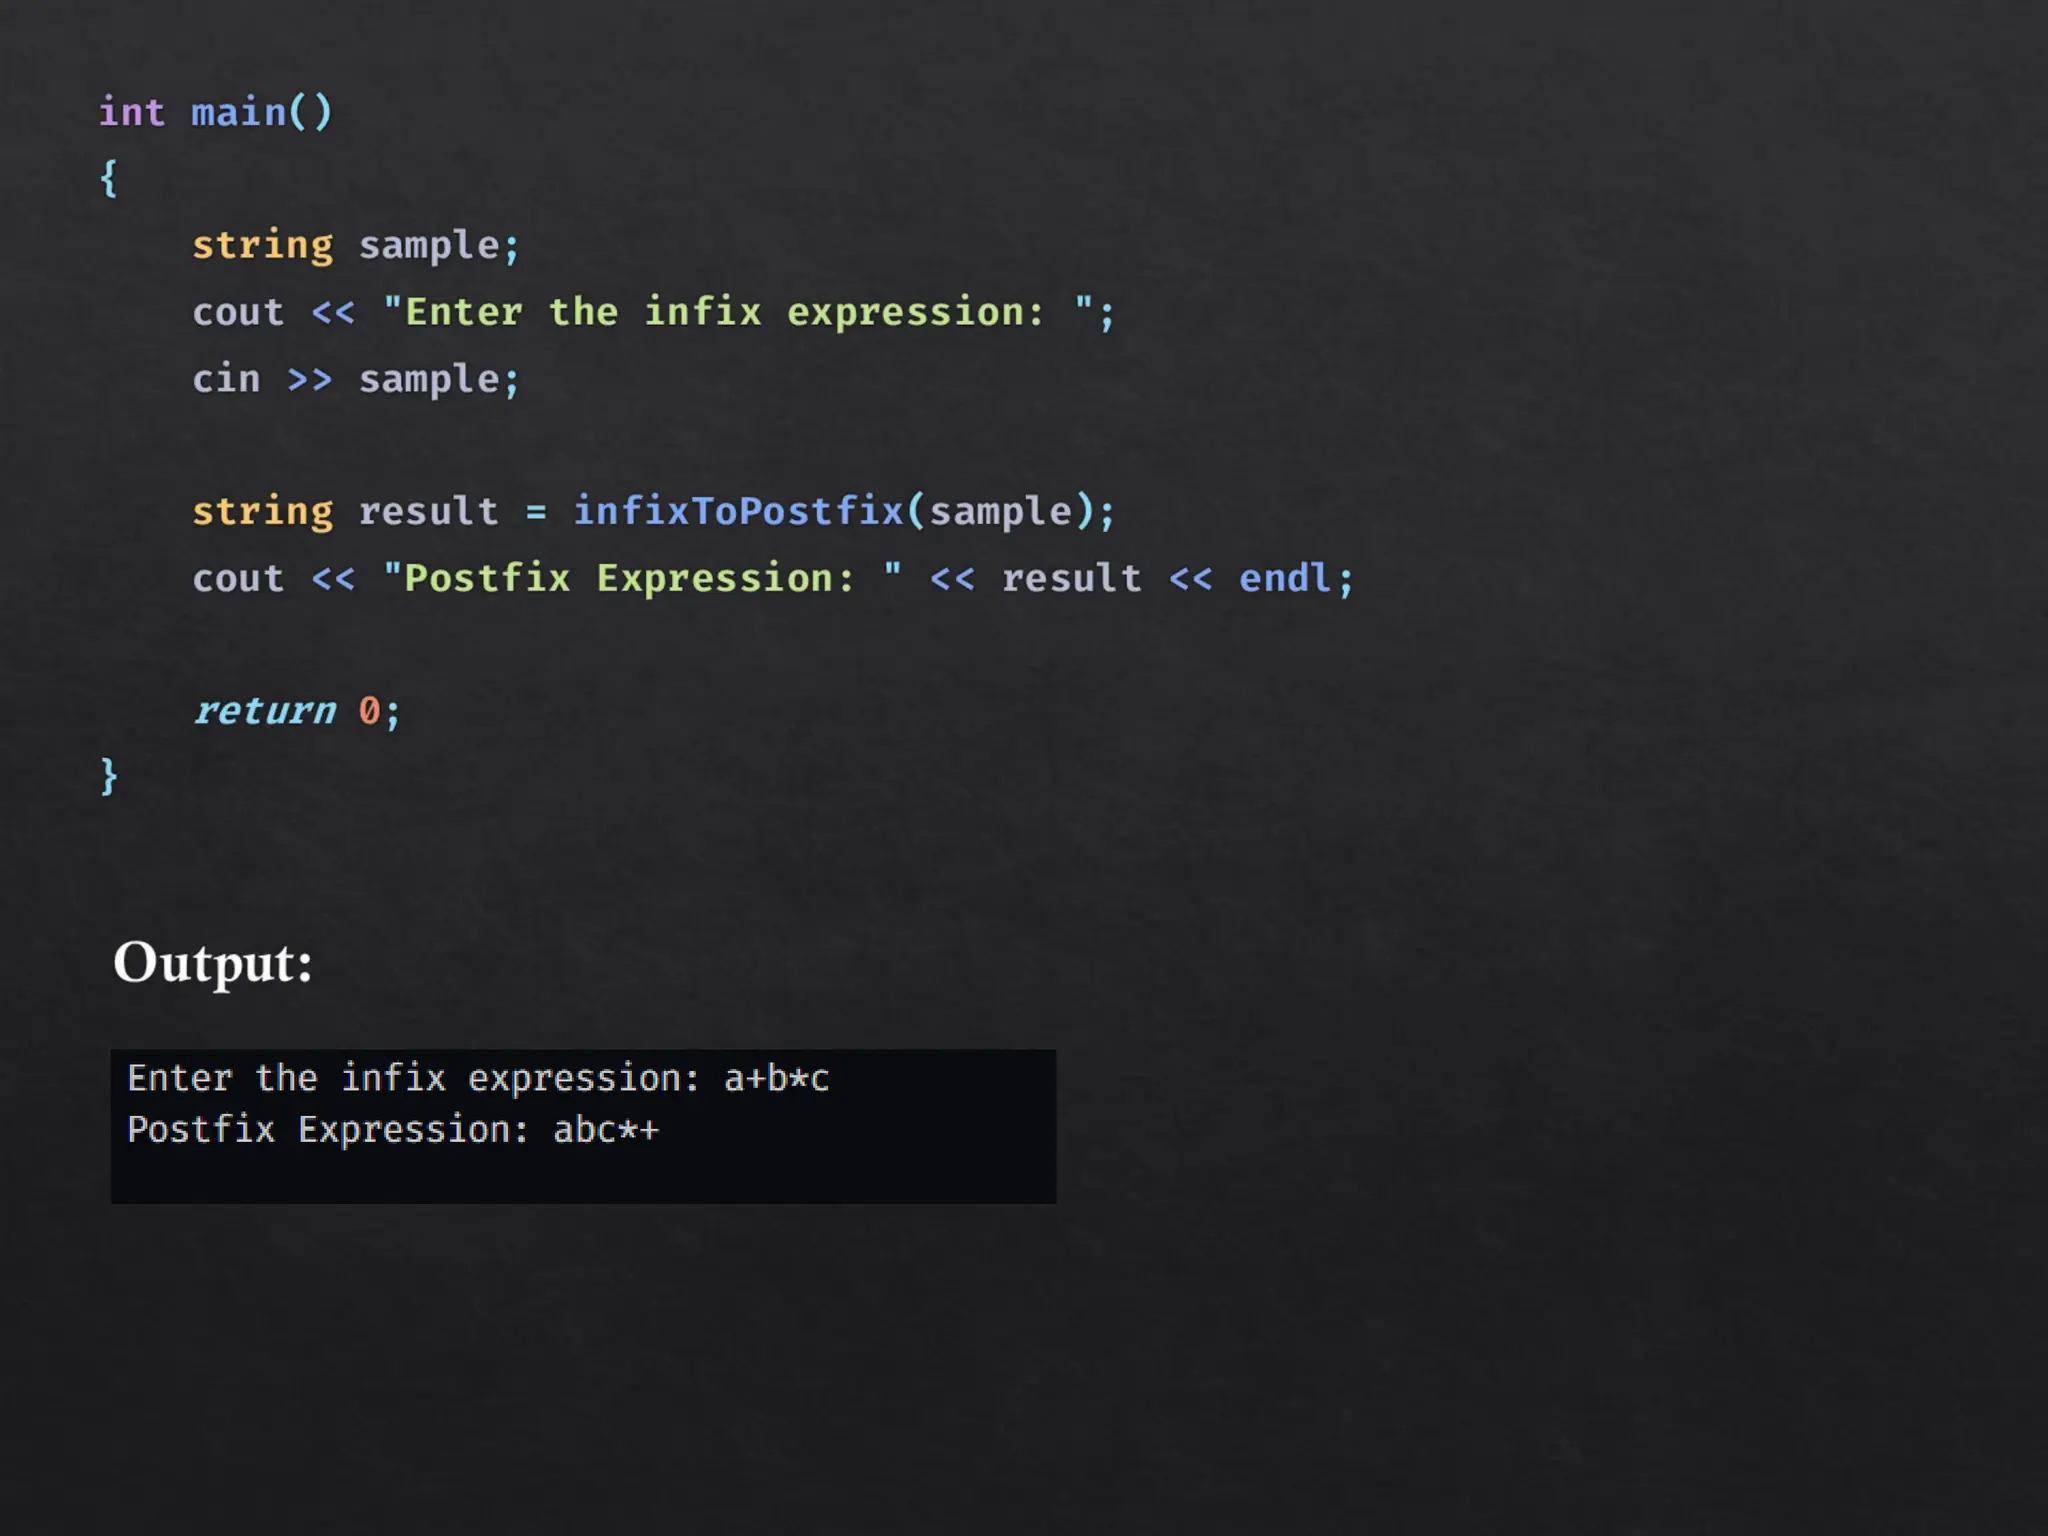Image resolution: width=2048 pixels, height=1536 pixels.
Task: Click the console's 'Enter the infix expression:' text
Action: [x=413, y=1078]
